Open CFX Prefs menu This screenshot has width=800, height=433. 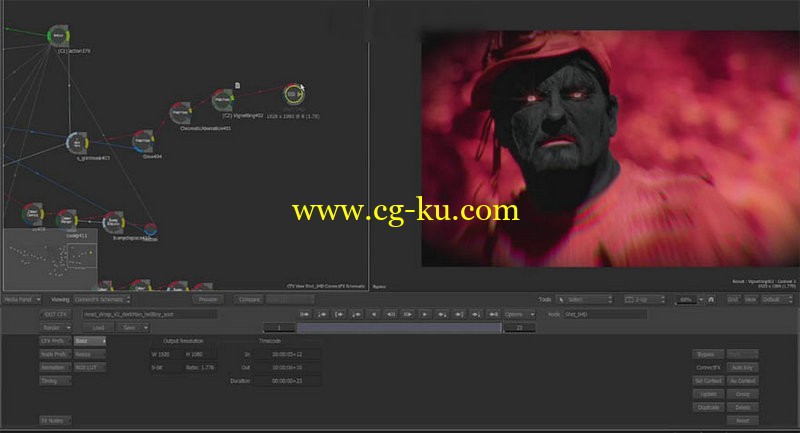click(56, 341)
